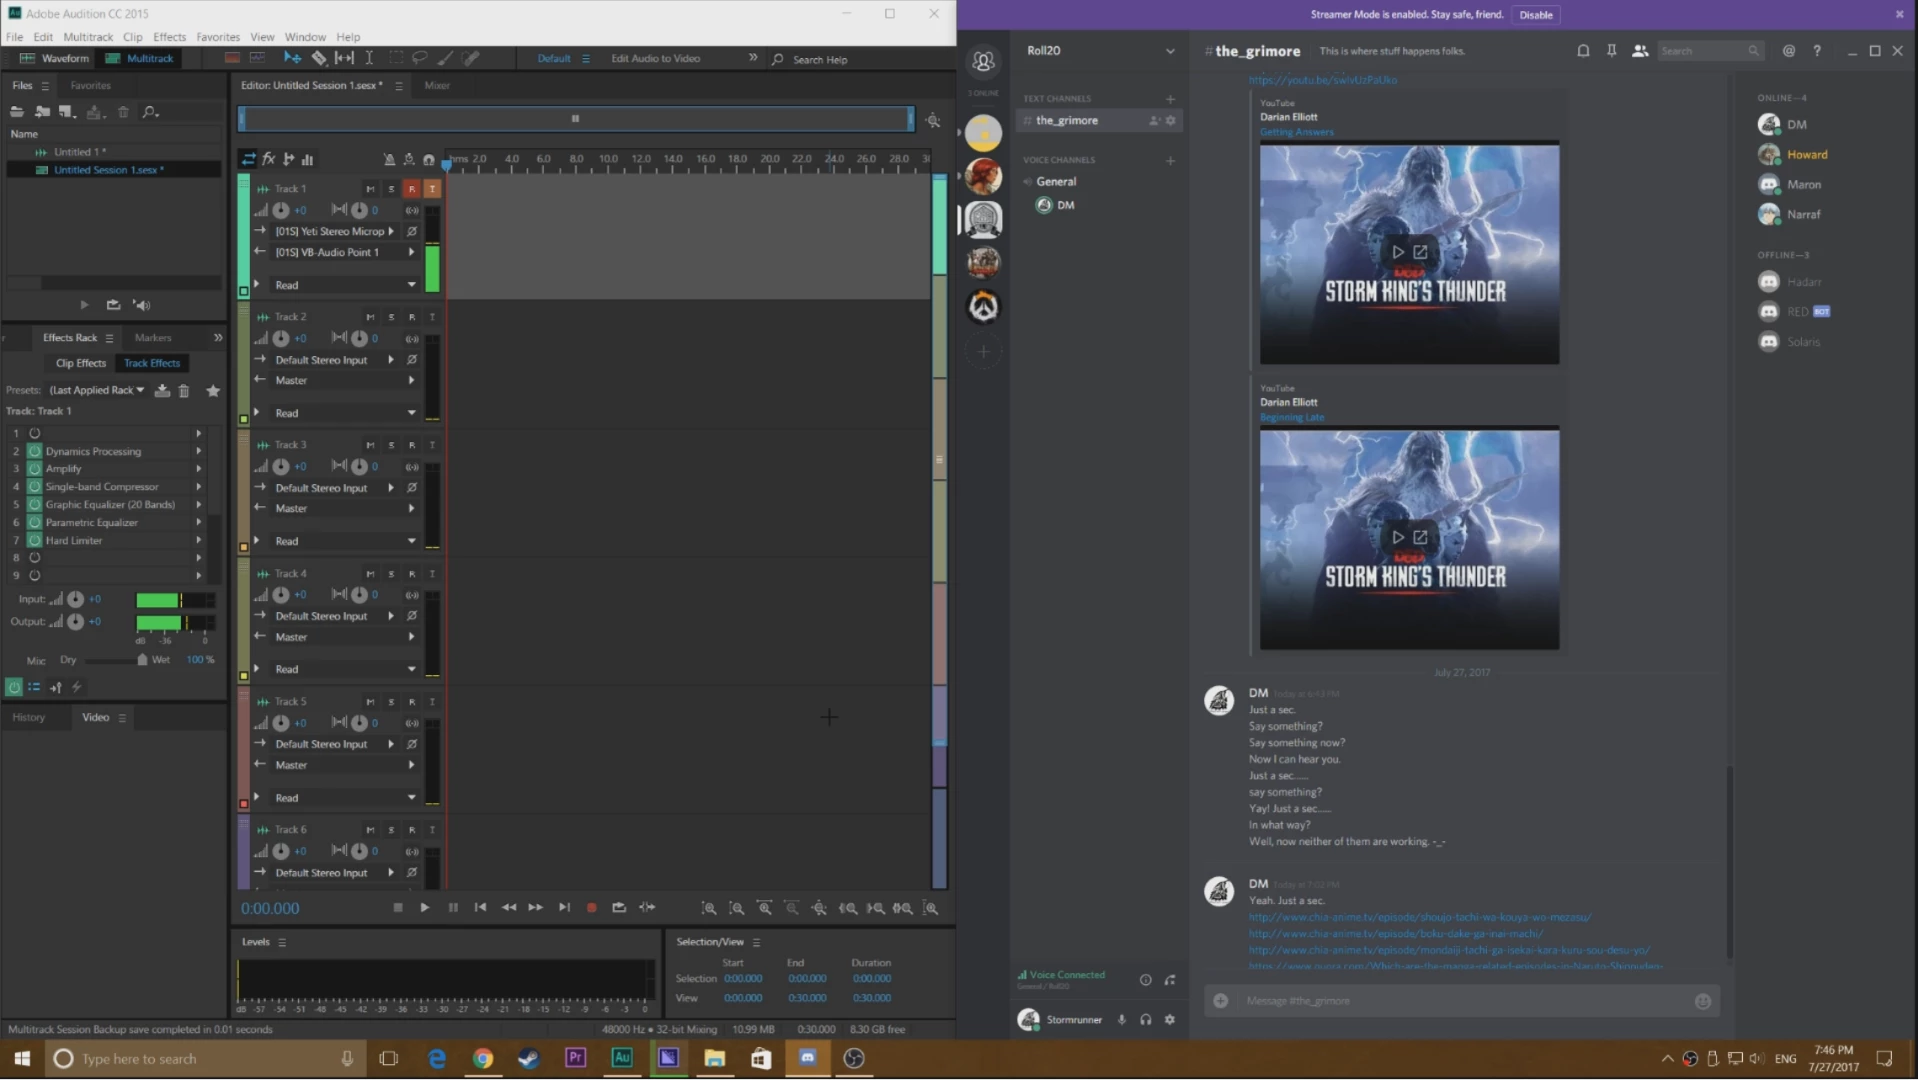Click the Pause transport button

tap(453, 908)
